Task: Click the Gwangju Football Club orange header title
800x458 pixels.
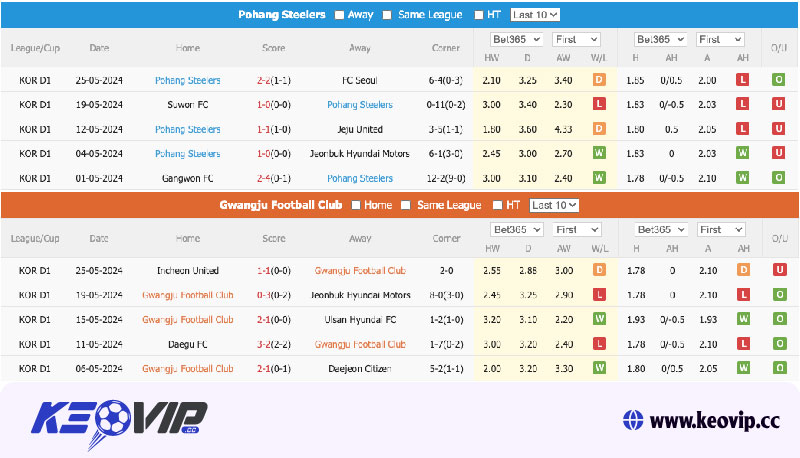Action: click(281, 205)
